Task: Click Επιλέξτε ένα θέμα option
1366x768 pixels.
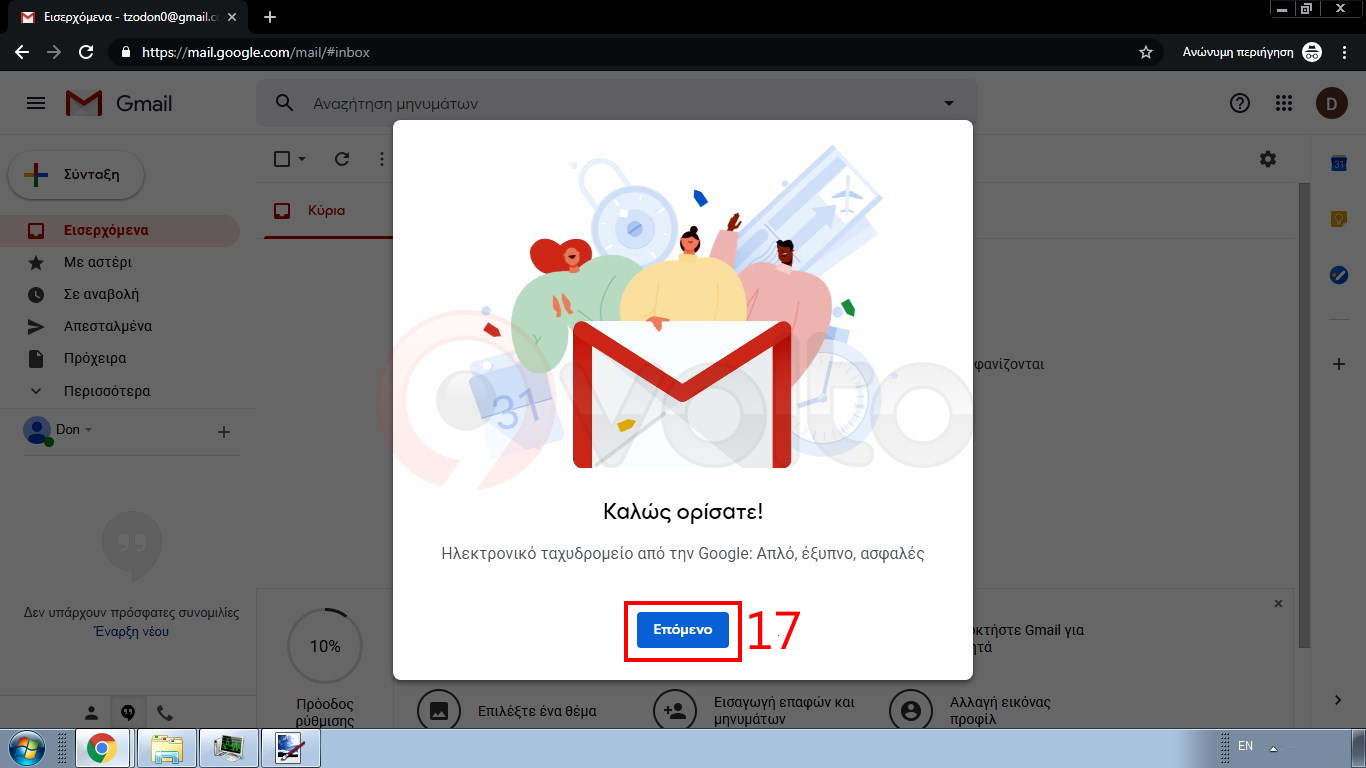Action: [x=510, y=711]
